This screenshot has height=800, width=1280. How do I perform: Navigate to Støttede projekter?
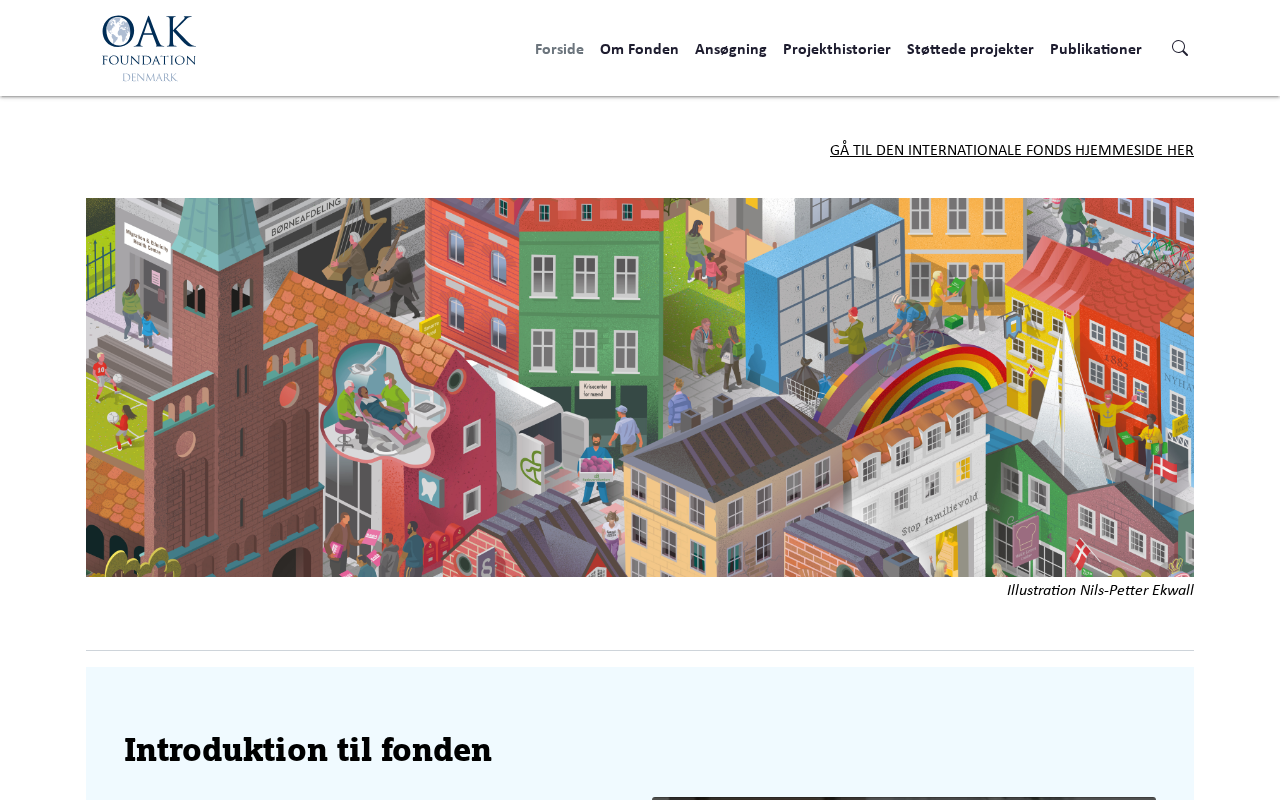[x=970, y=49]
